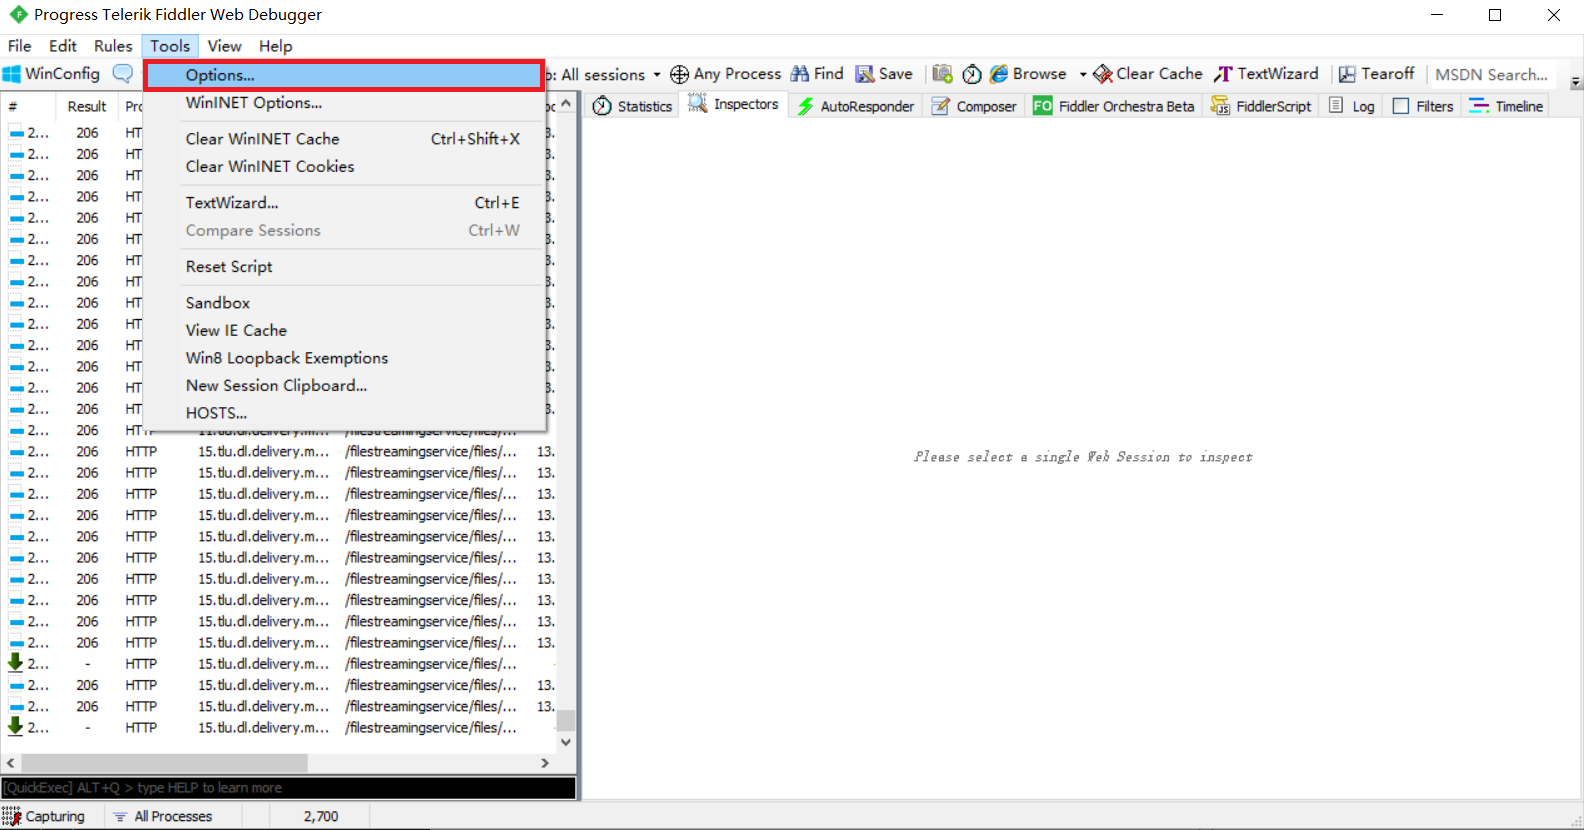The width and height of the screenshot is (1584, 830).
Task: Switch to the Log tab
Action: (x=1352, y=106)
